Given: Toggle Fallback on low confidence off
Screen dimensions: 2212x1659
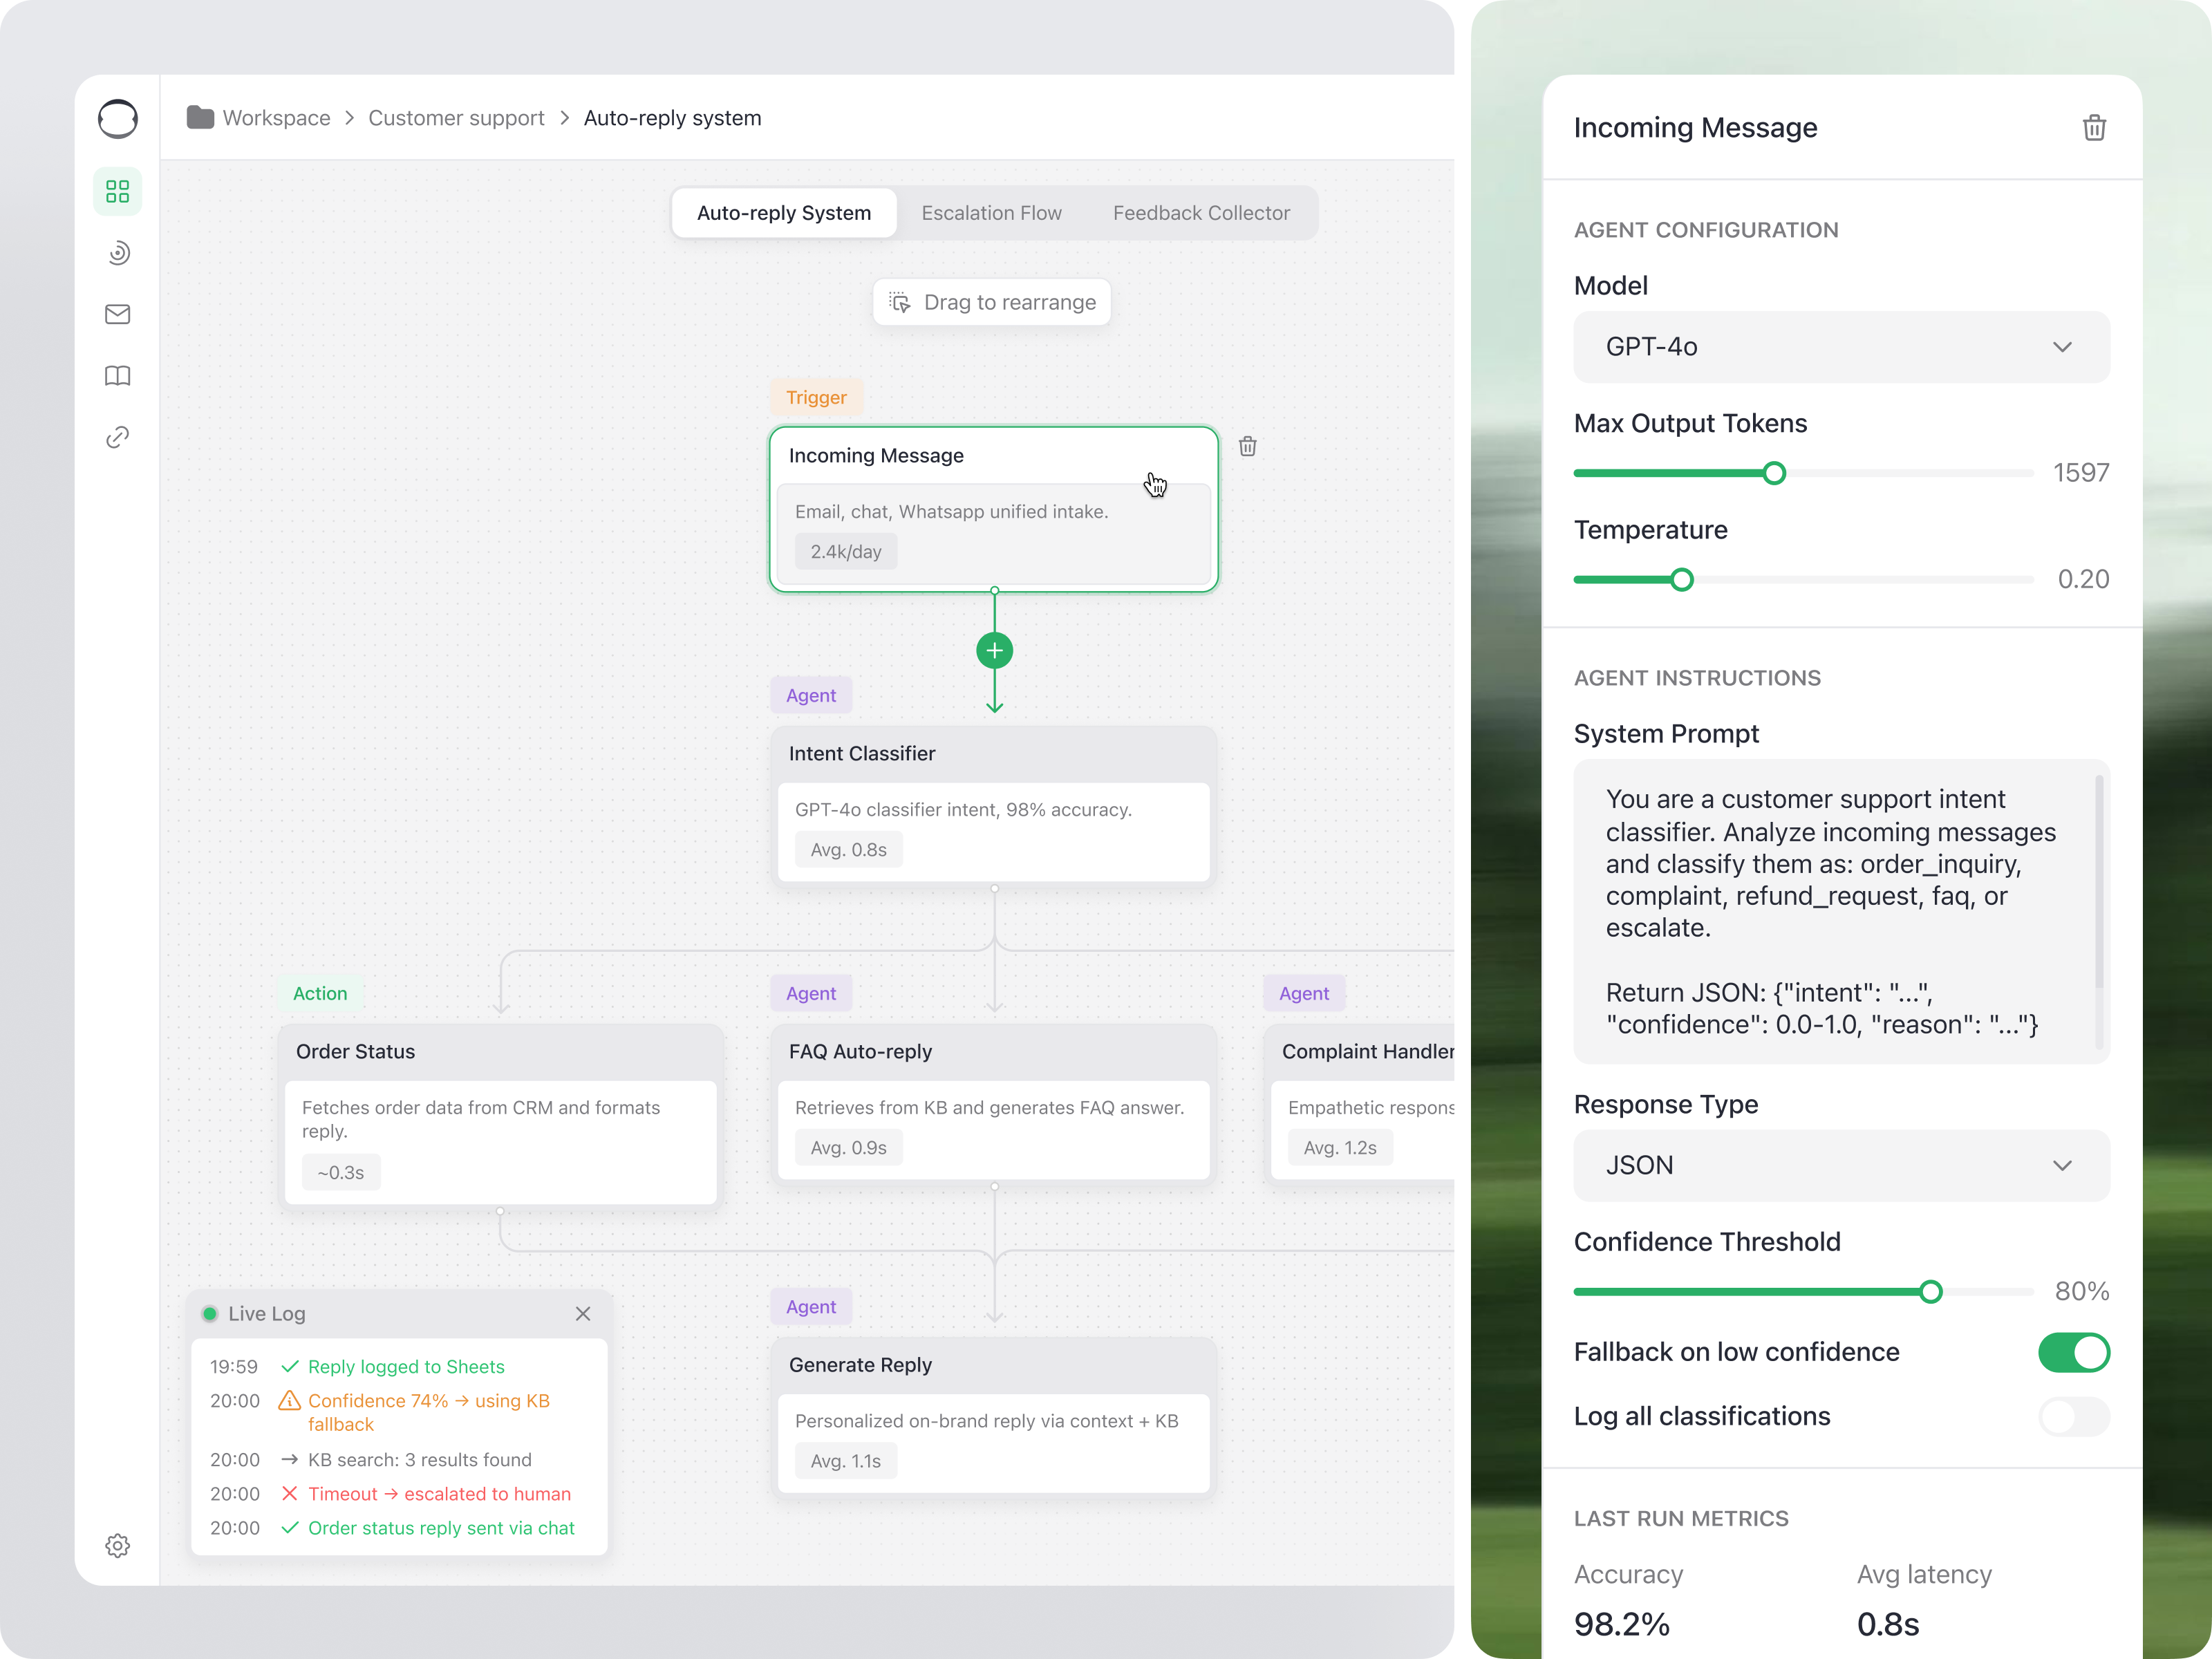Looking at the screenshot, I should (x=2074, y=1352).
